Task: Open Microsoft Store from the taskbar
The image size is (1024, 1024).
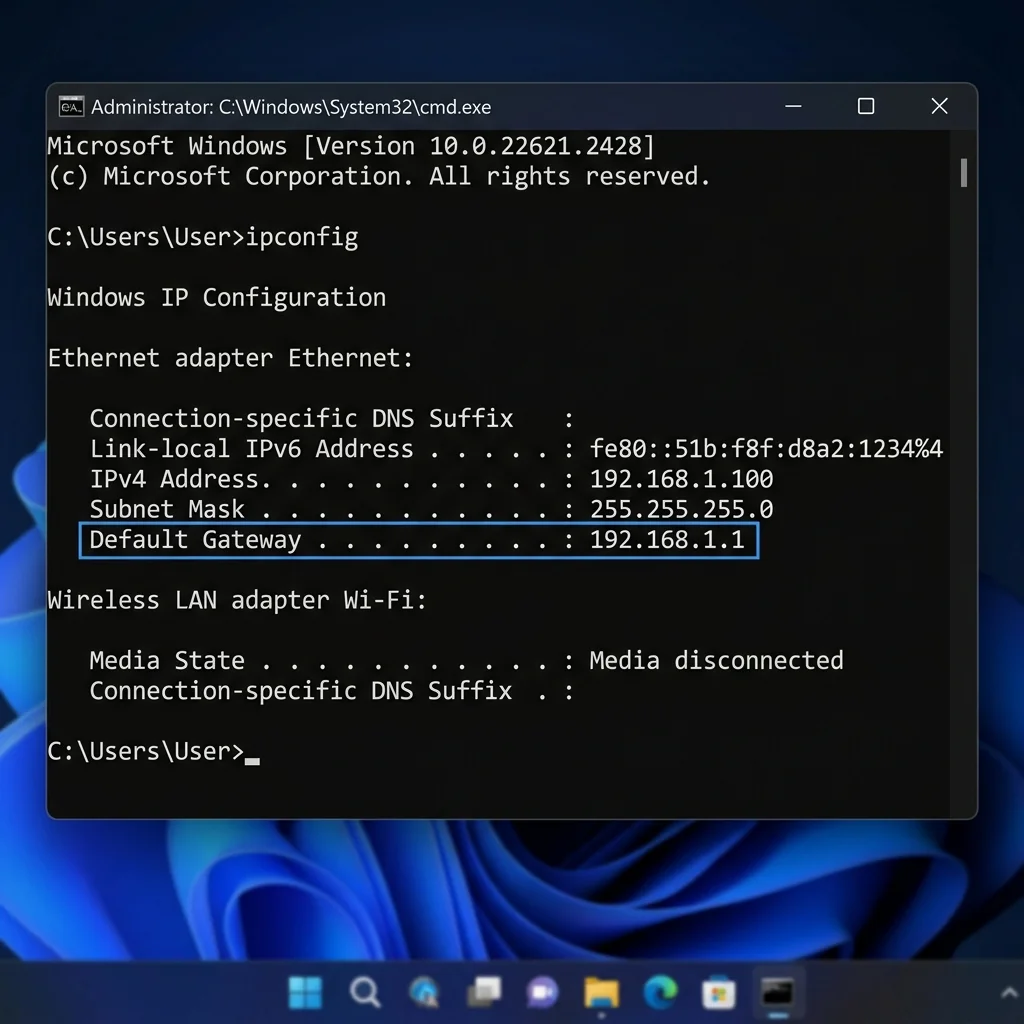Action: tap(718, 993)
